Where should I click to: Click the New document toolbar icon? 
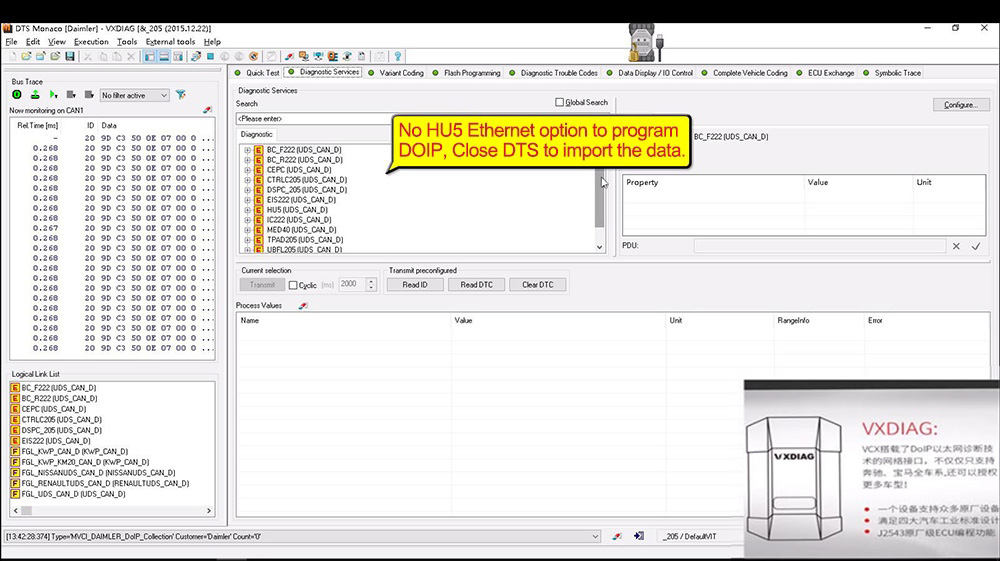coord(12,57)
